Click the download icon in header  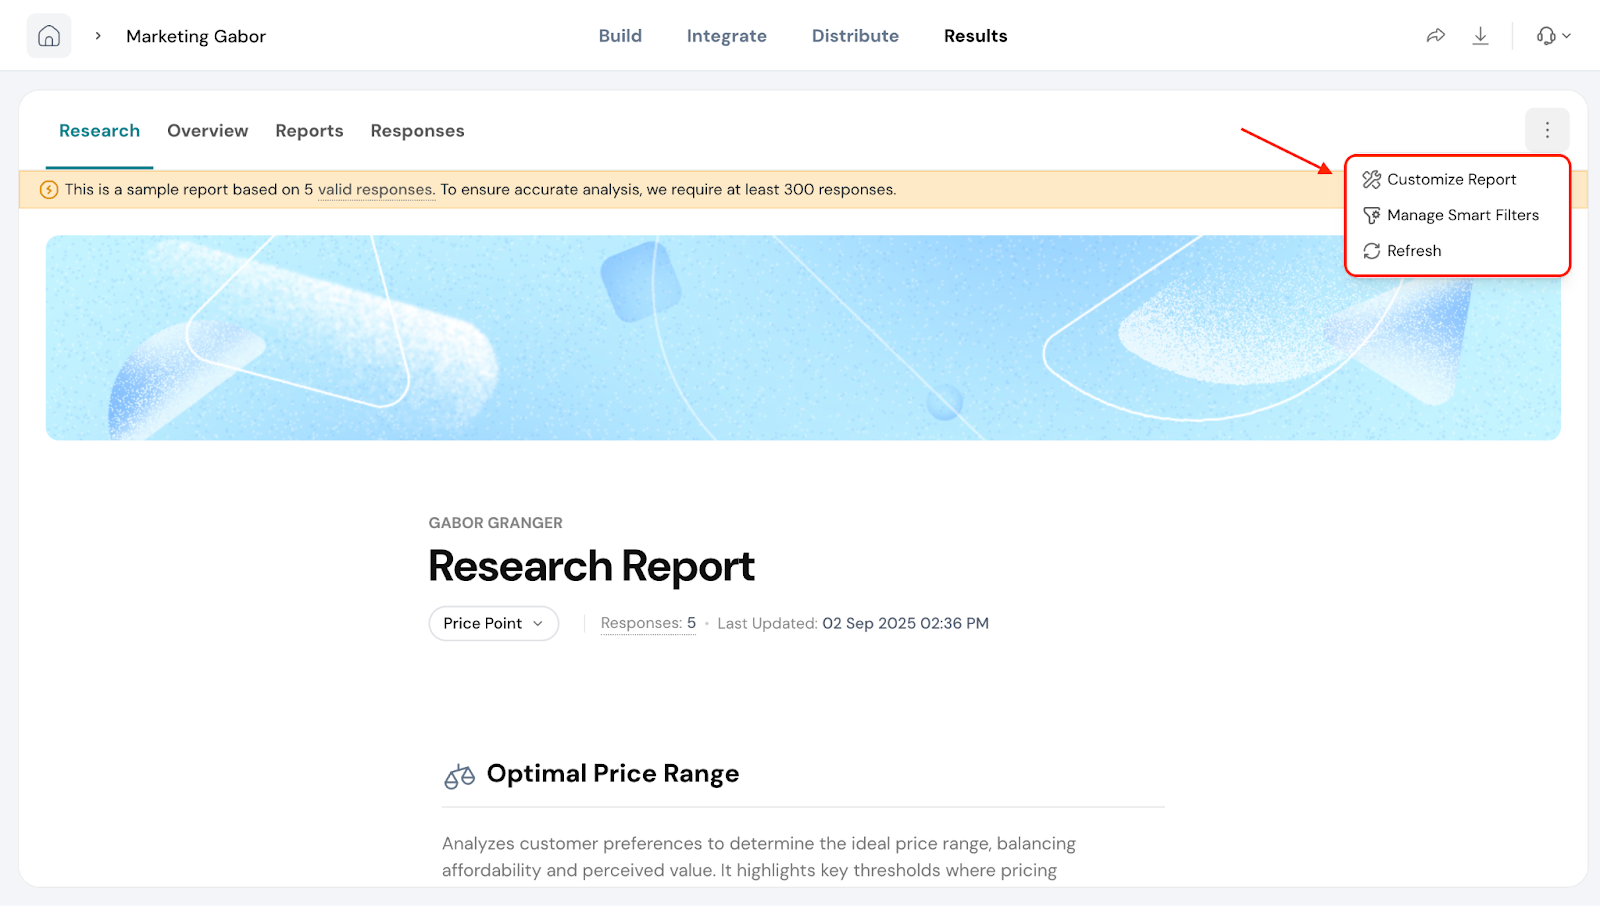click(1480, 36)
